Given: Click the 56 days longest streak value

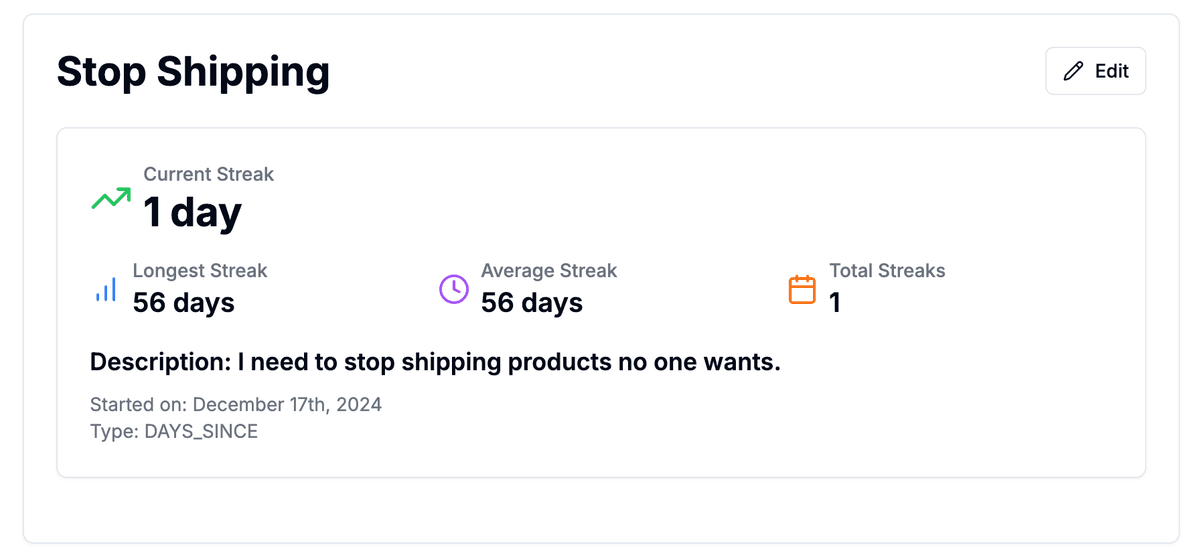Looking at the screenshot, I should (x=184, y=302).
